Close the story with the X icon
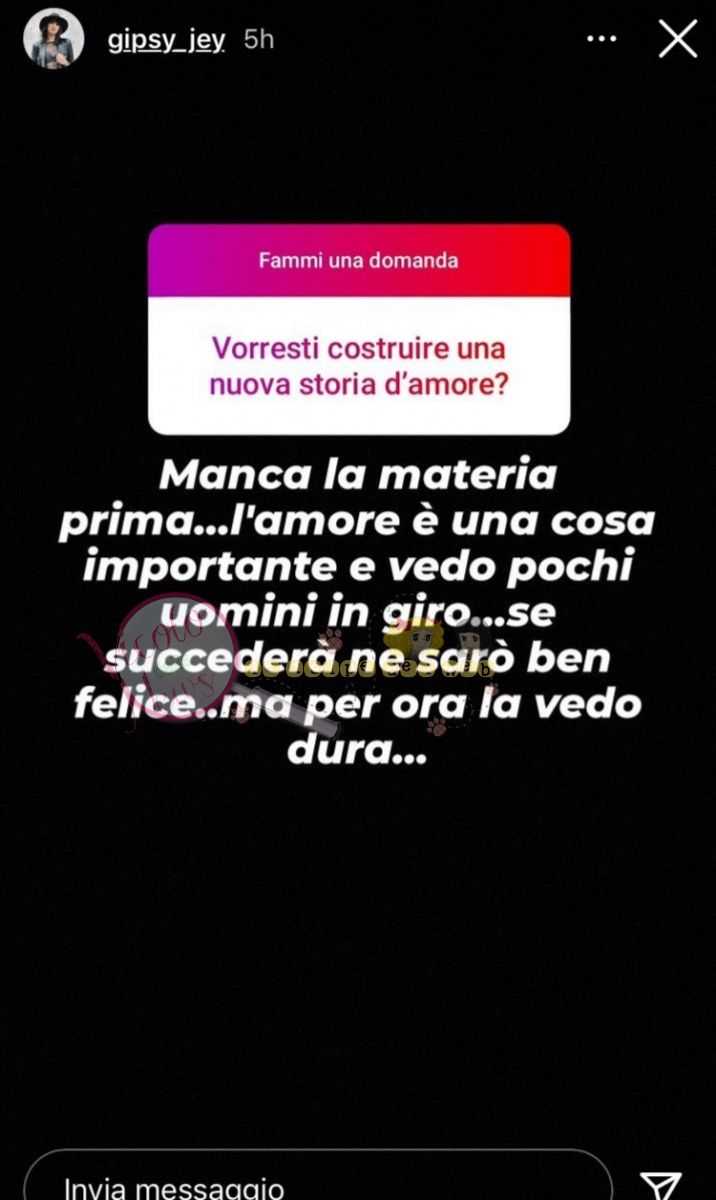This screenshot has width=716, height=1200. [x=678, y=39]
